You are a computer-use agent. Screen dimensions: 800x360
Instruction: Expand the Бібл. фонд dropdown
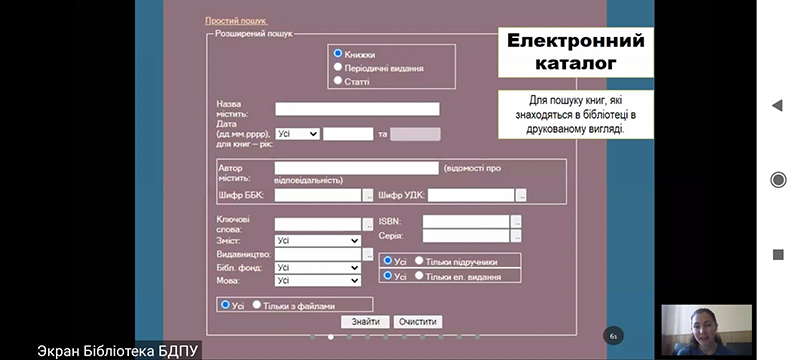tap(318, 268)
